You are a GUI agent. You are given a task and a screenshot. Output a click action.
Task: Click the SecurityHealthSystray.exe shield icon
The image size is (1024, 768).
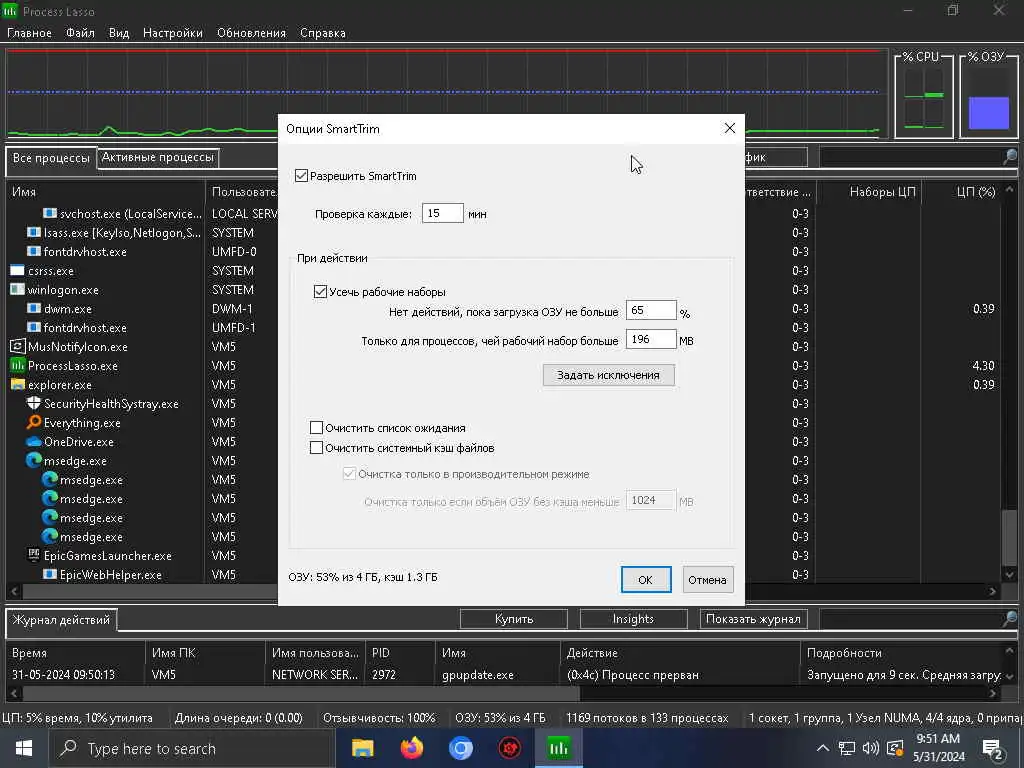[34, 403]
